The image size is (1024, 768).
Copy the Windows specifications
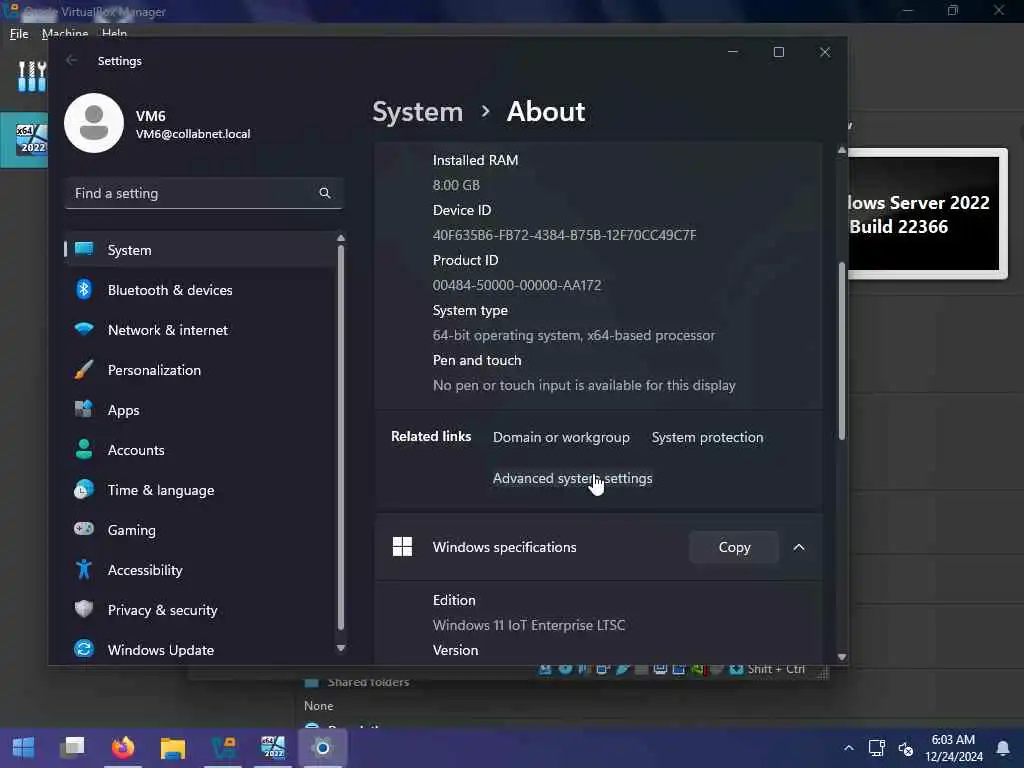734,547
